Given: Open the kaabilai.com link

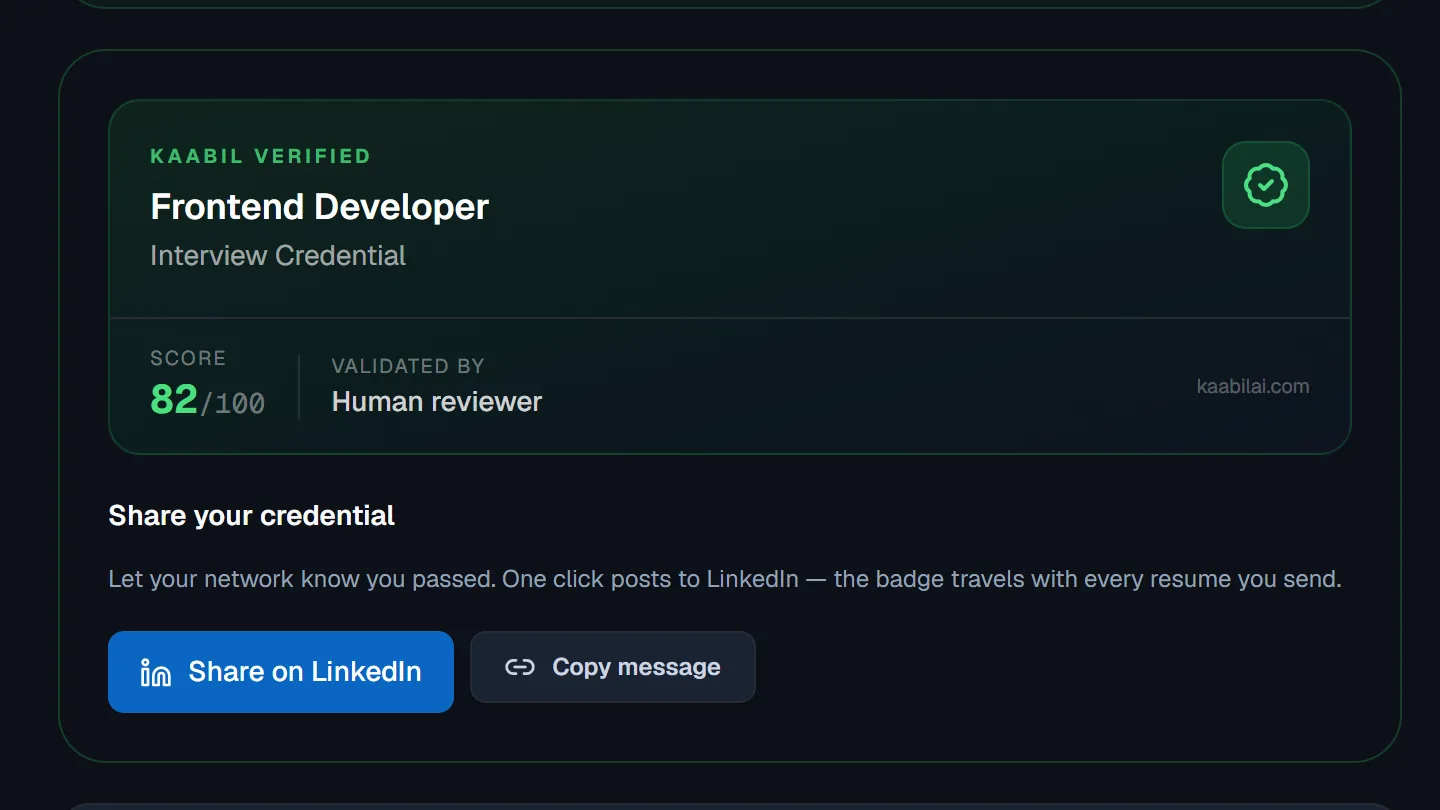Looking at the screenshot, I should (1253, 386).
